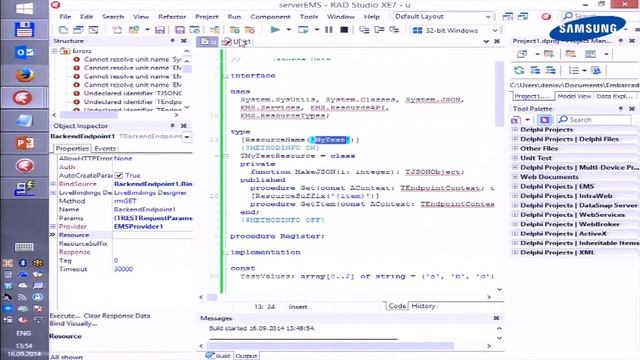
Task: Click the Pause toolbar button
Action: 329,30
